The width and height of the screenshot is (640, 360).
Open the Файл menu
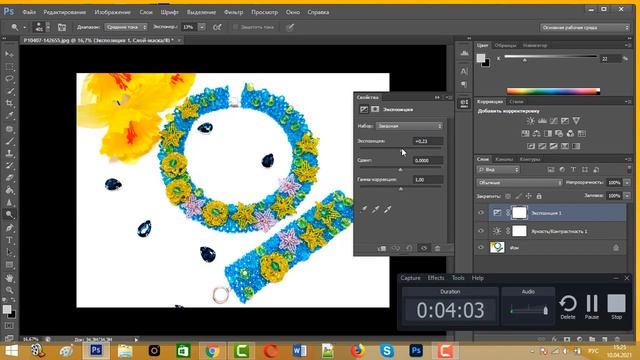tap(29, 12)
